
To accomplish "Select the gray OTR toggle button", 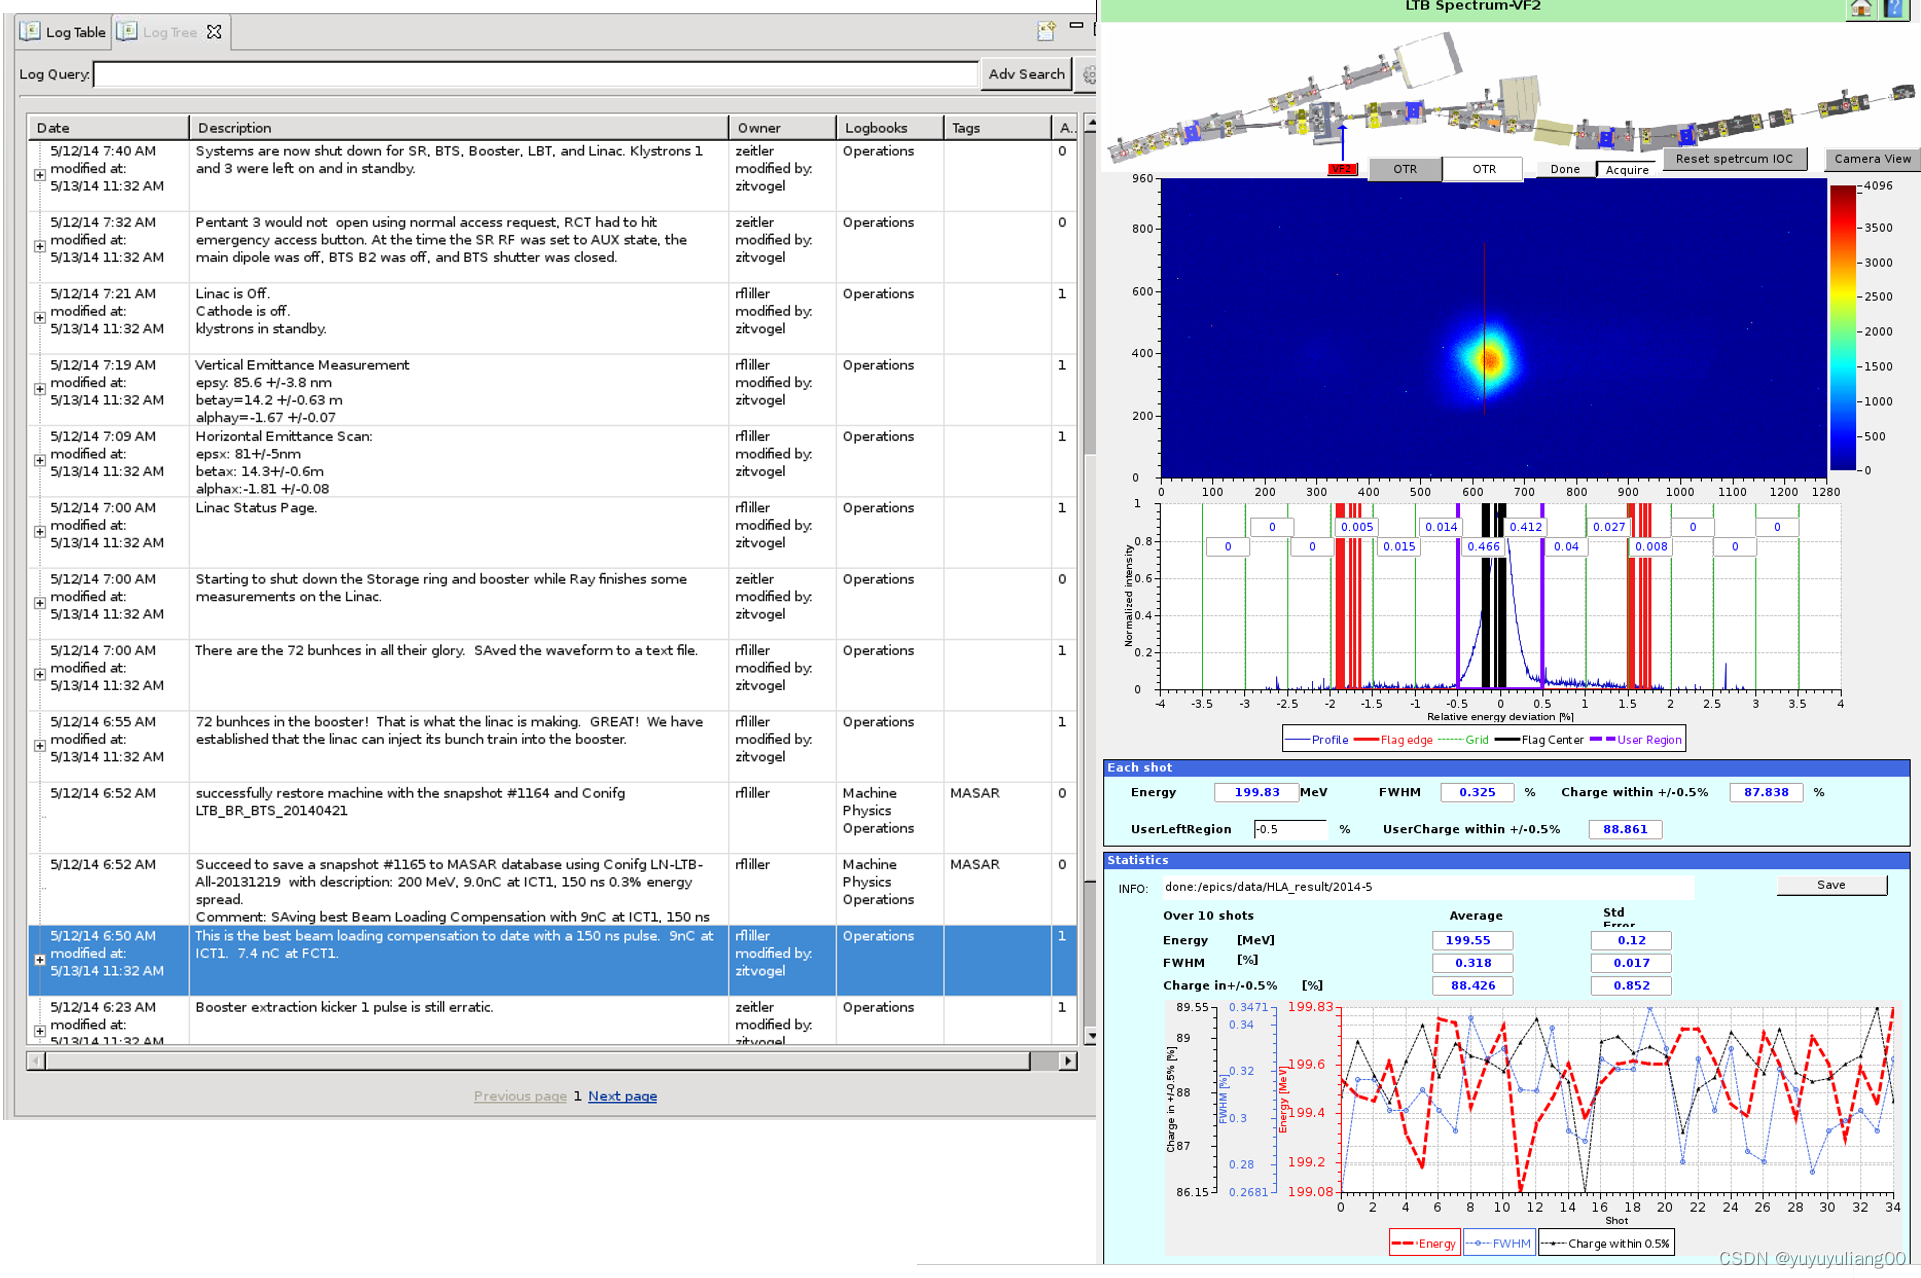I will tap(1405, 169).
